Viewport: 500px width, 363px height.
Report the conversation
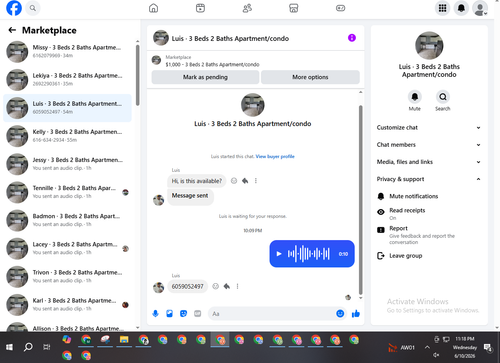(x=429, y=235)
